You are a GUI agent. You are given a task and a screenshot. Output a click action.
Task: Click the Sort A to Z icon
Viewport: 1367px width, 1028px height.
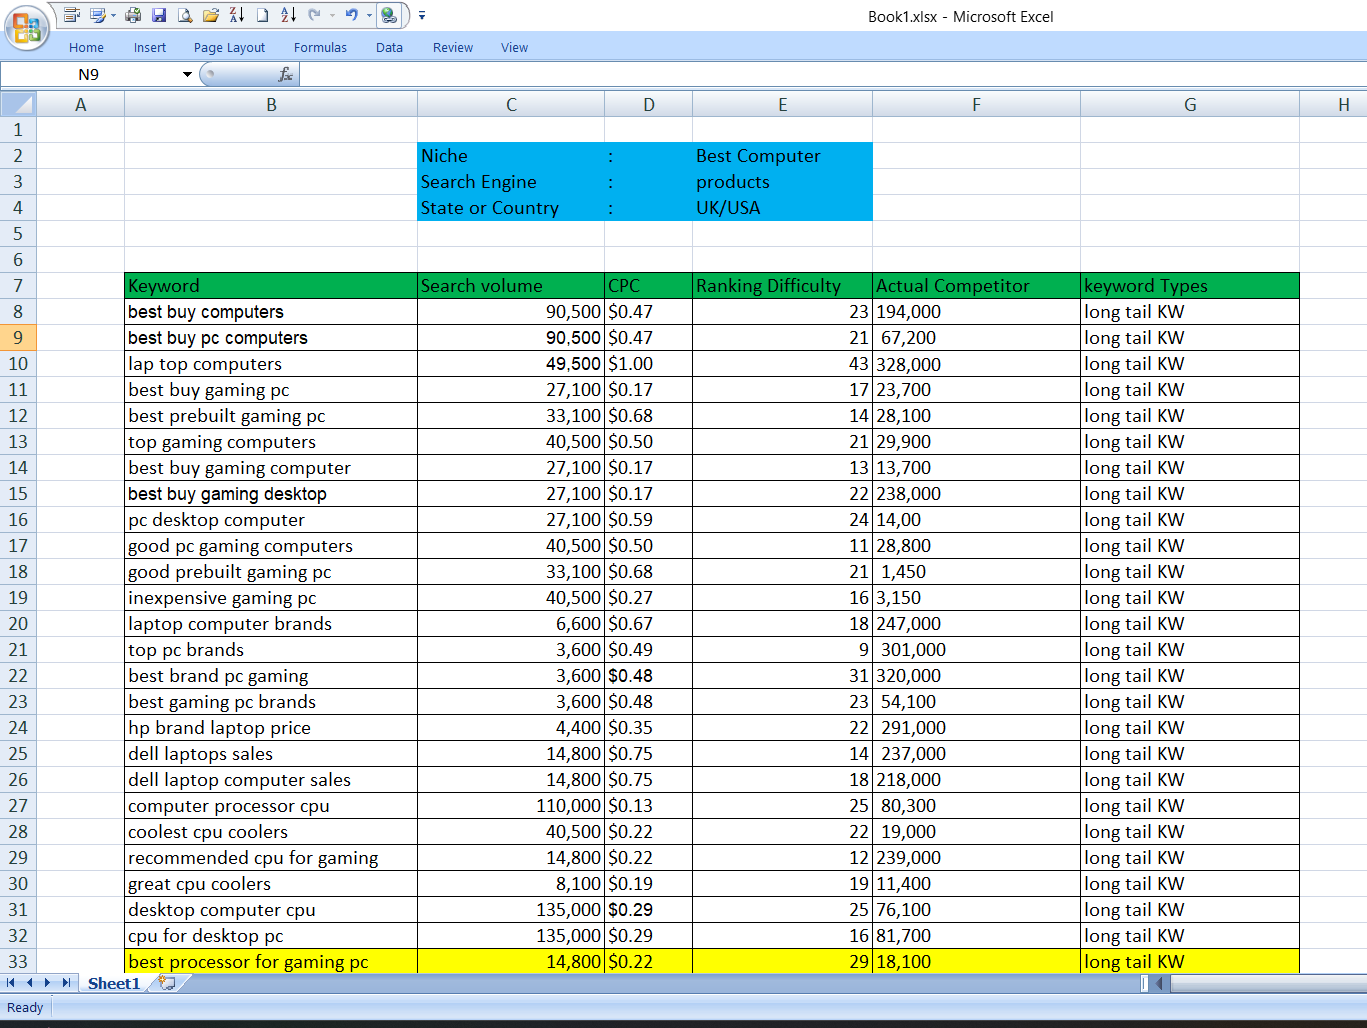(289, 15)
